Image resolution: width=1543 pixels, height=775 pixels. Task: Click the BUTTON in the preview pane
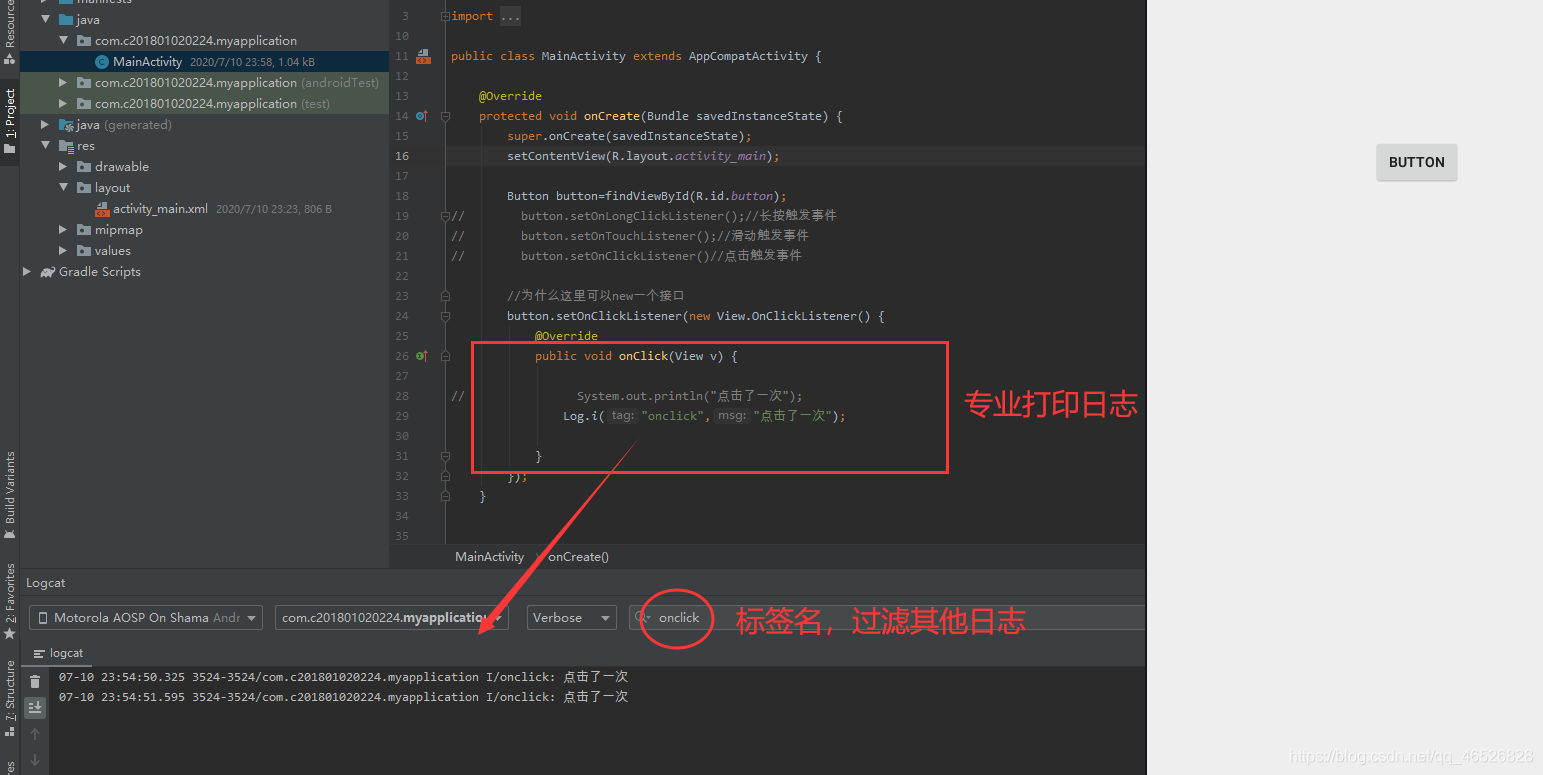point(1416,162)
